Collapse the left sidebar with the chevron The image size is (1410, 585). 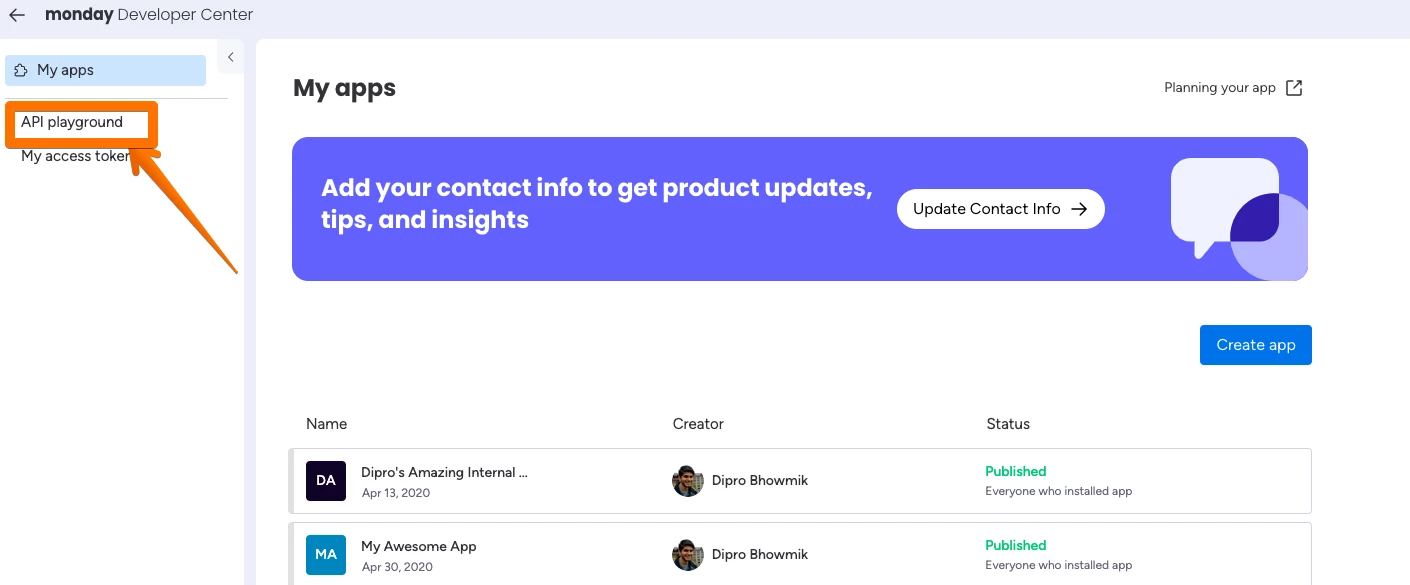[230, 57]
